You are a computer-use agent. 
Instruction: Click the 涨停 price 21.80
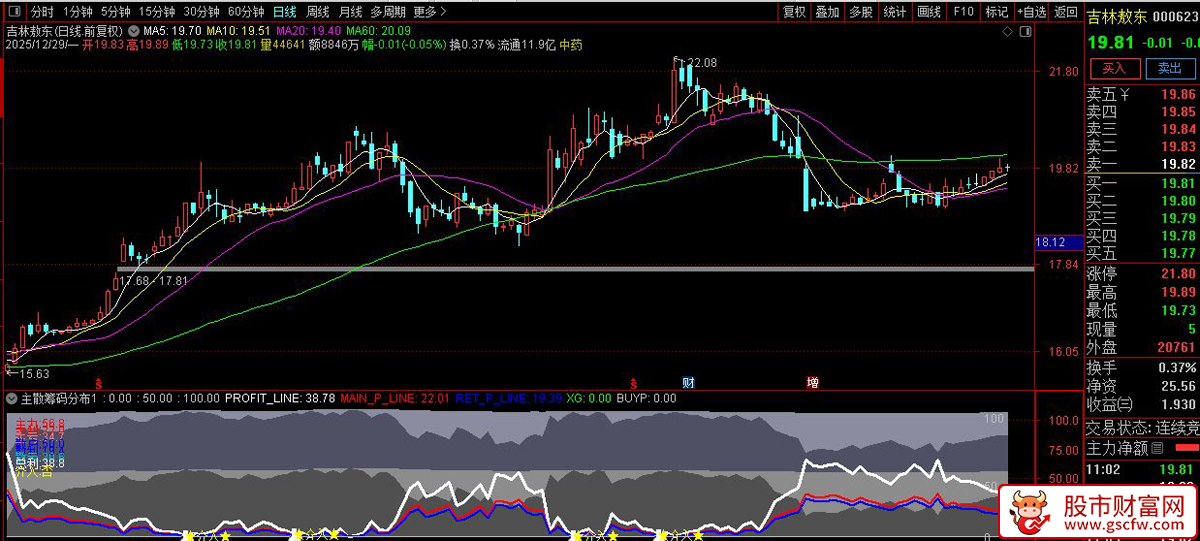click(x=1178, y=273)
